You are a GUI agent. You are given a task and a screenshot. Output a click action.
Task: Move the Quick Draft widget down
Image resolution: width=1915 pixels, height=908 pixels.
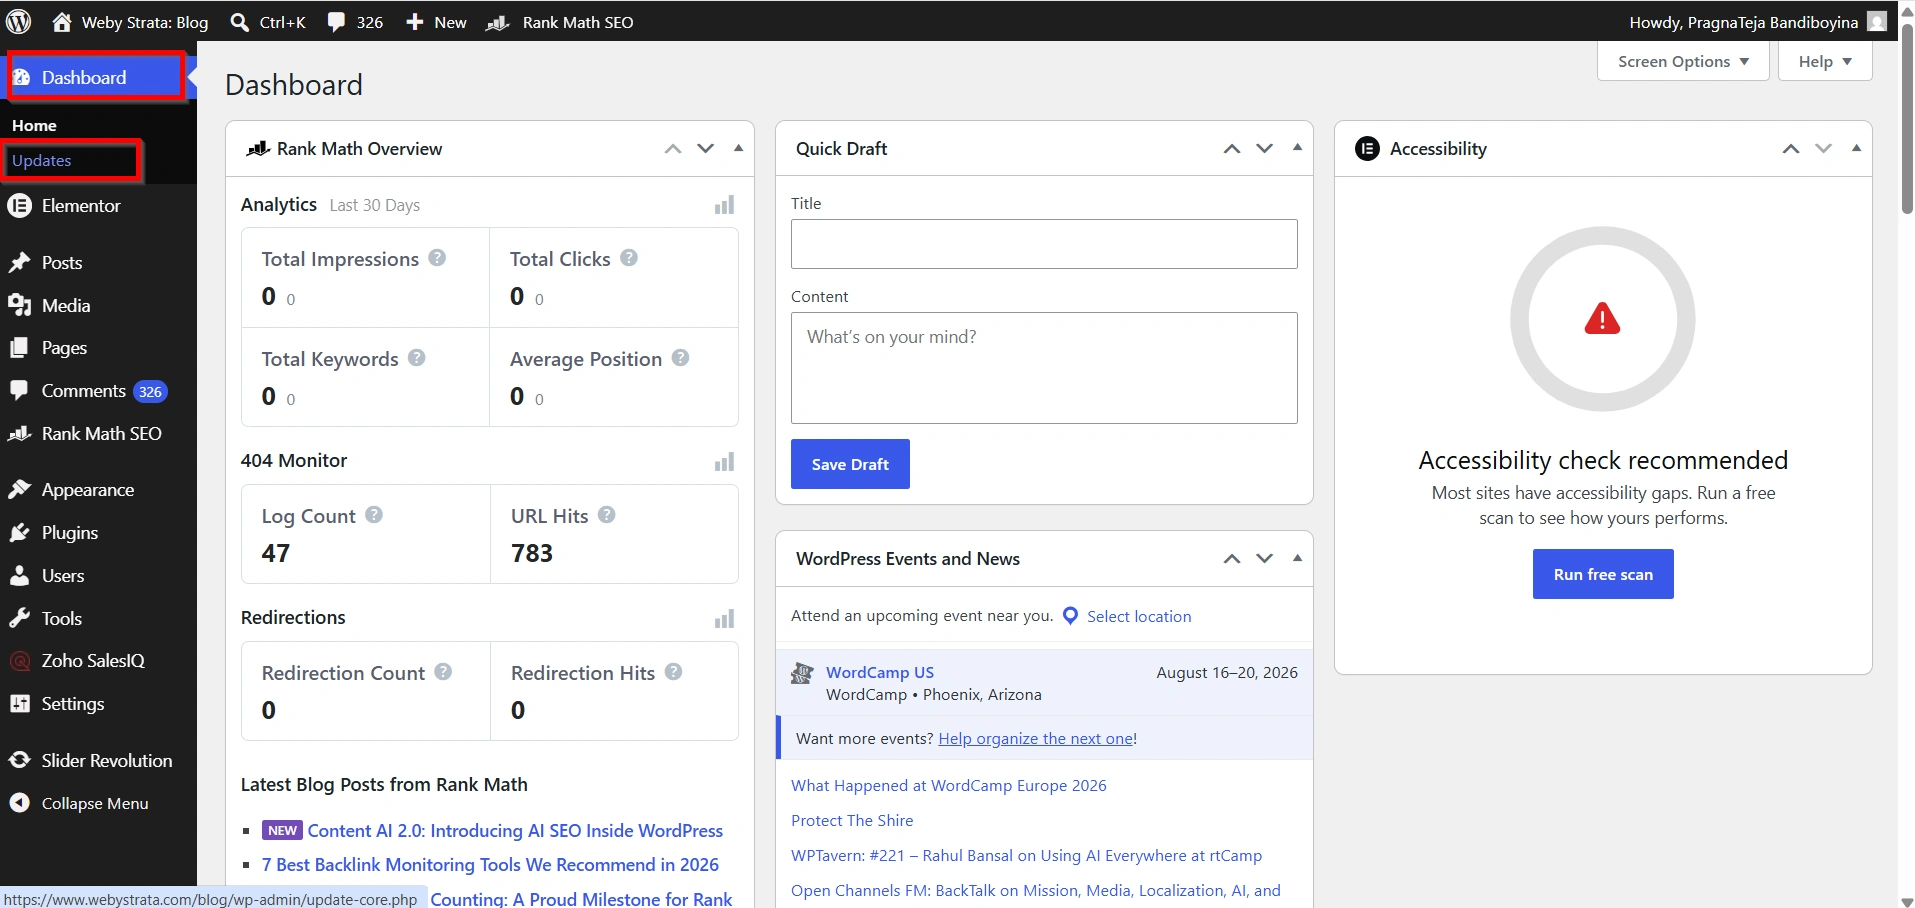point(1265,149)
